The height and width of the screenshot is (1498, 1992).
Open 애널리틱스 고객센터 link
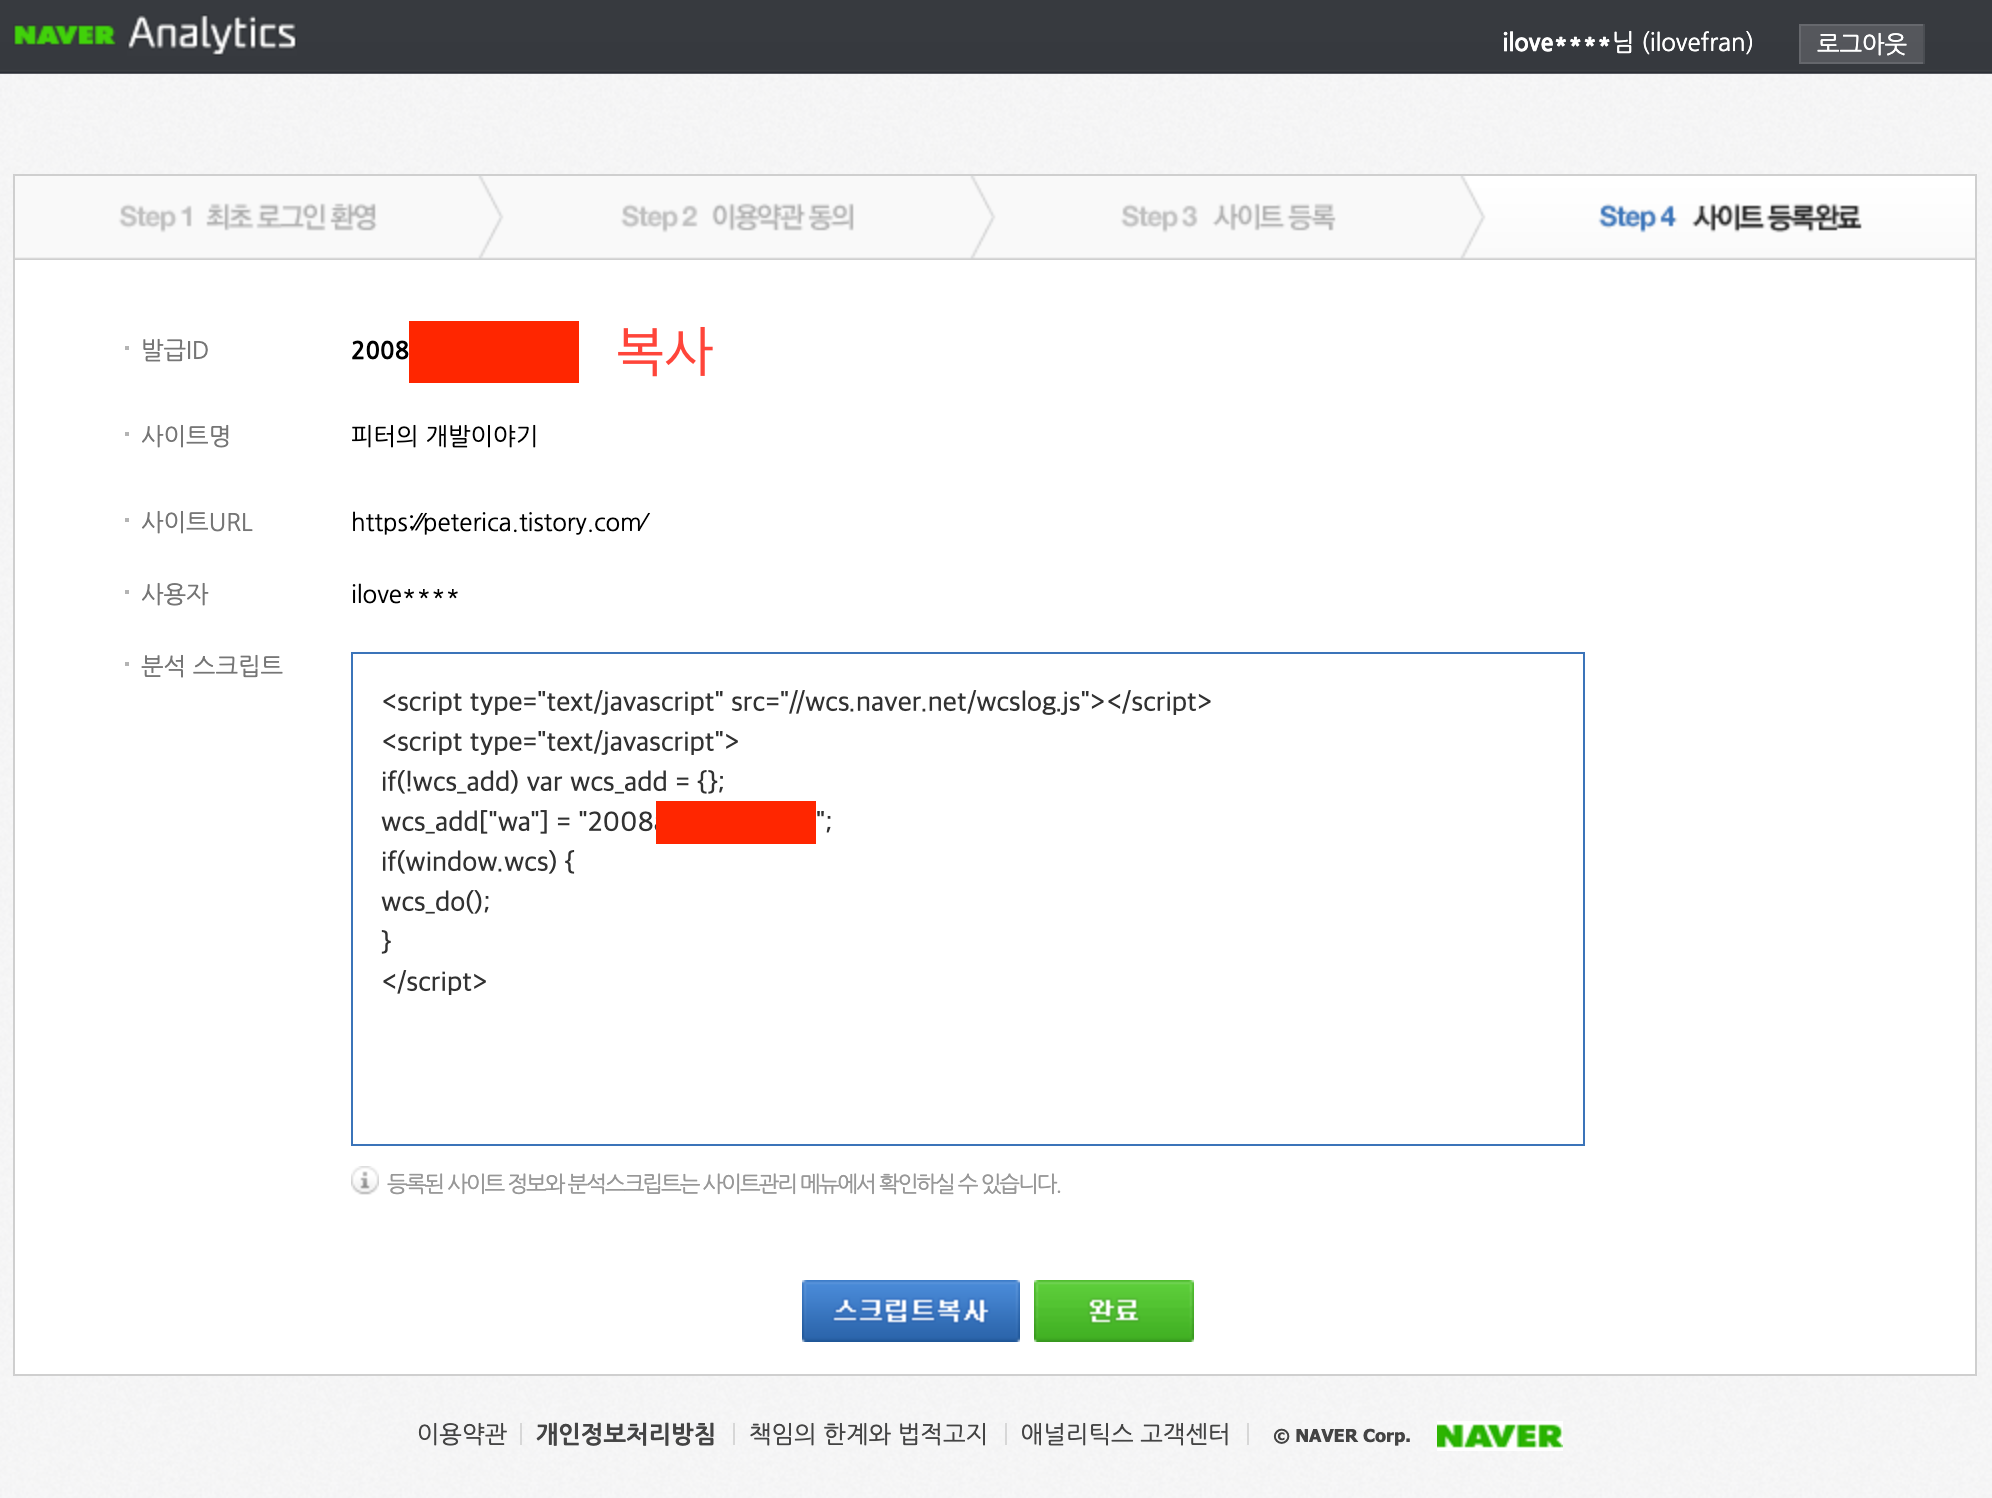click(x=1124, y=1434)
